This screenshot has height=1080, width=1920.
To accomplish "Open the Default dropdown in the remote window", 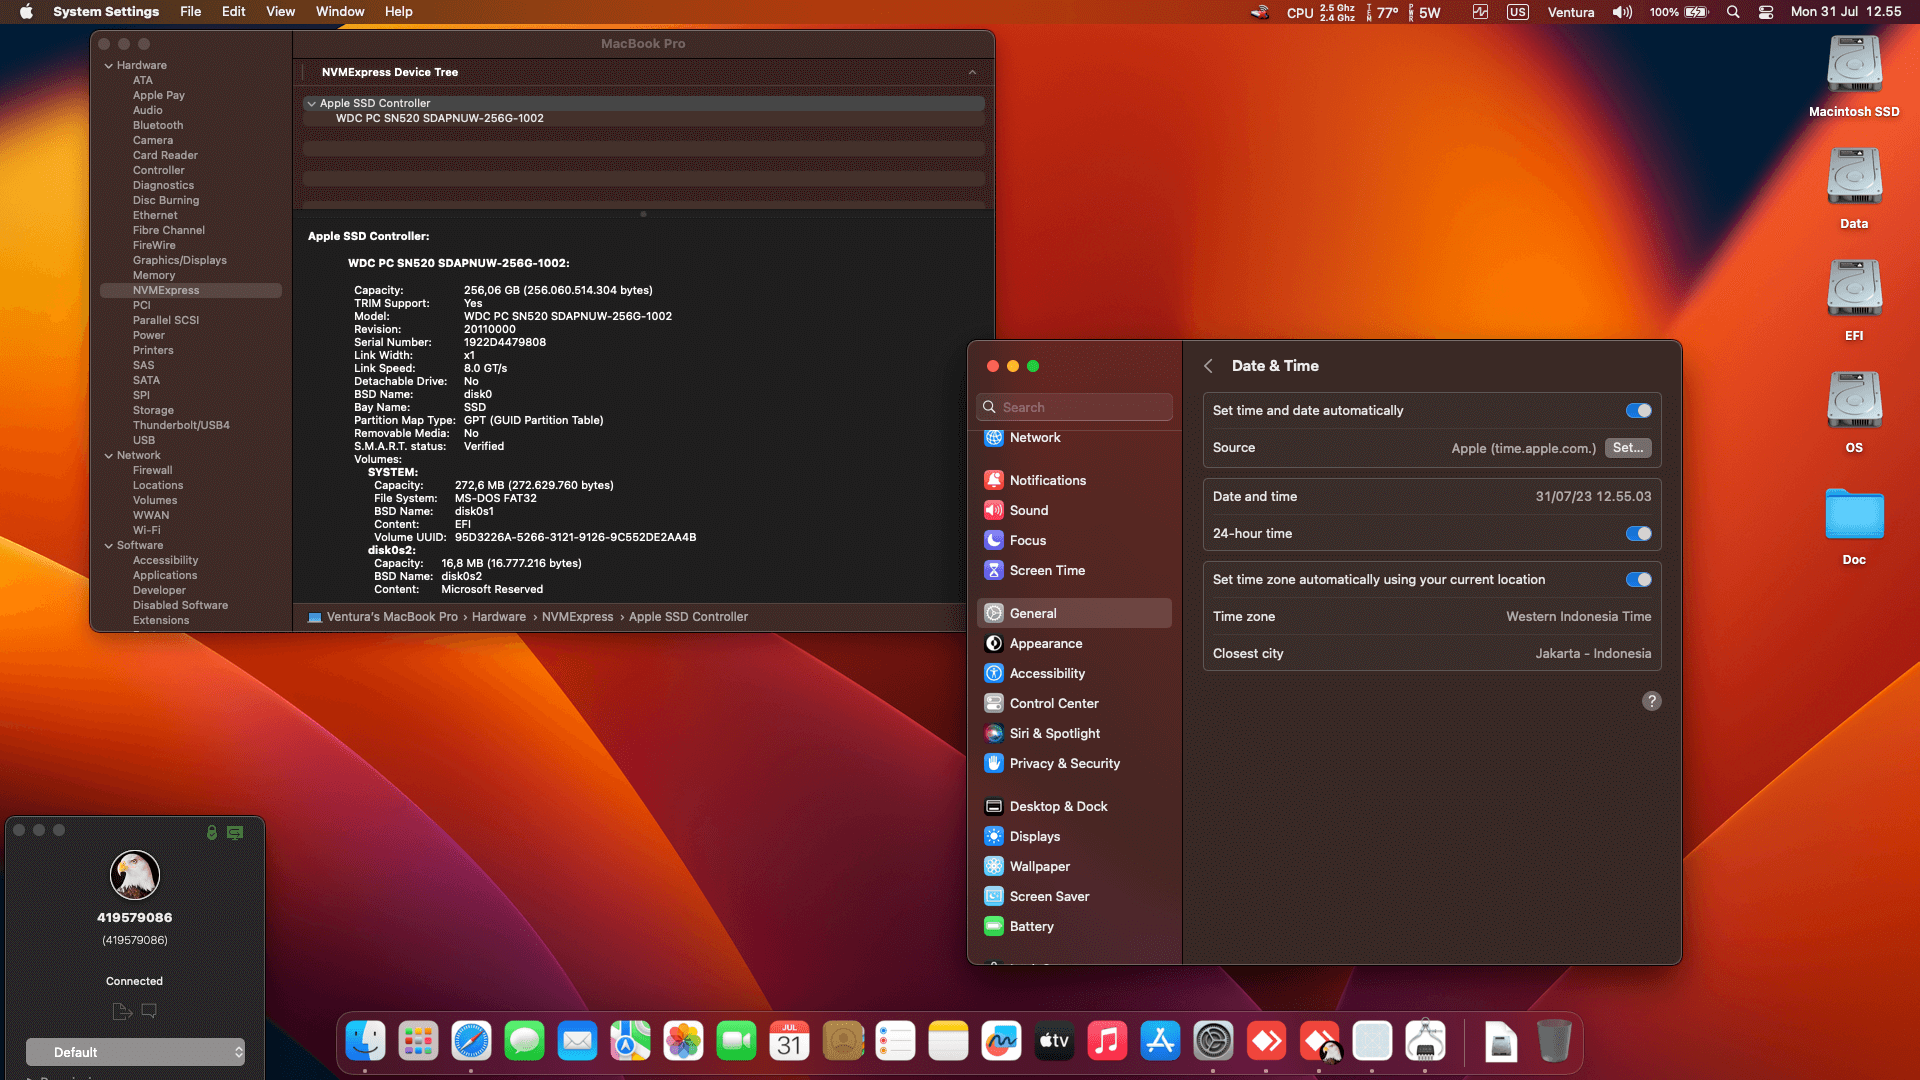I will coord(135,1052).
